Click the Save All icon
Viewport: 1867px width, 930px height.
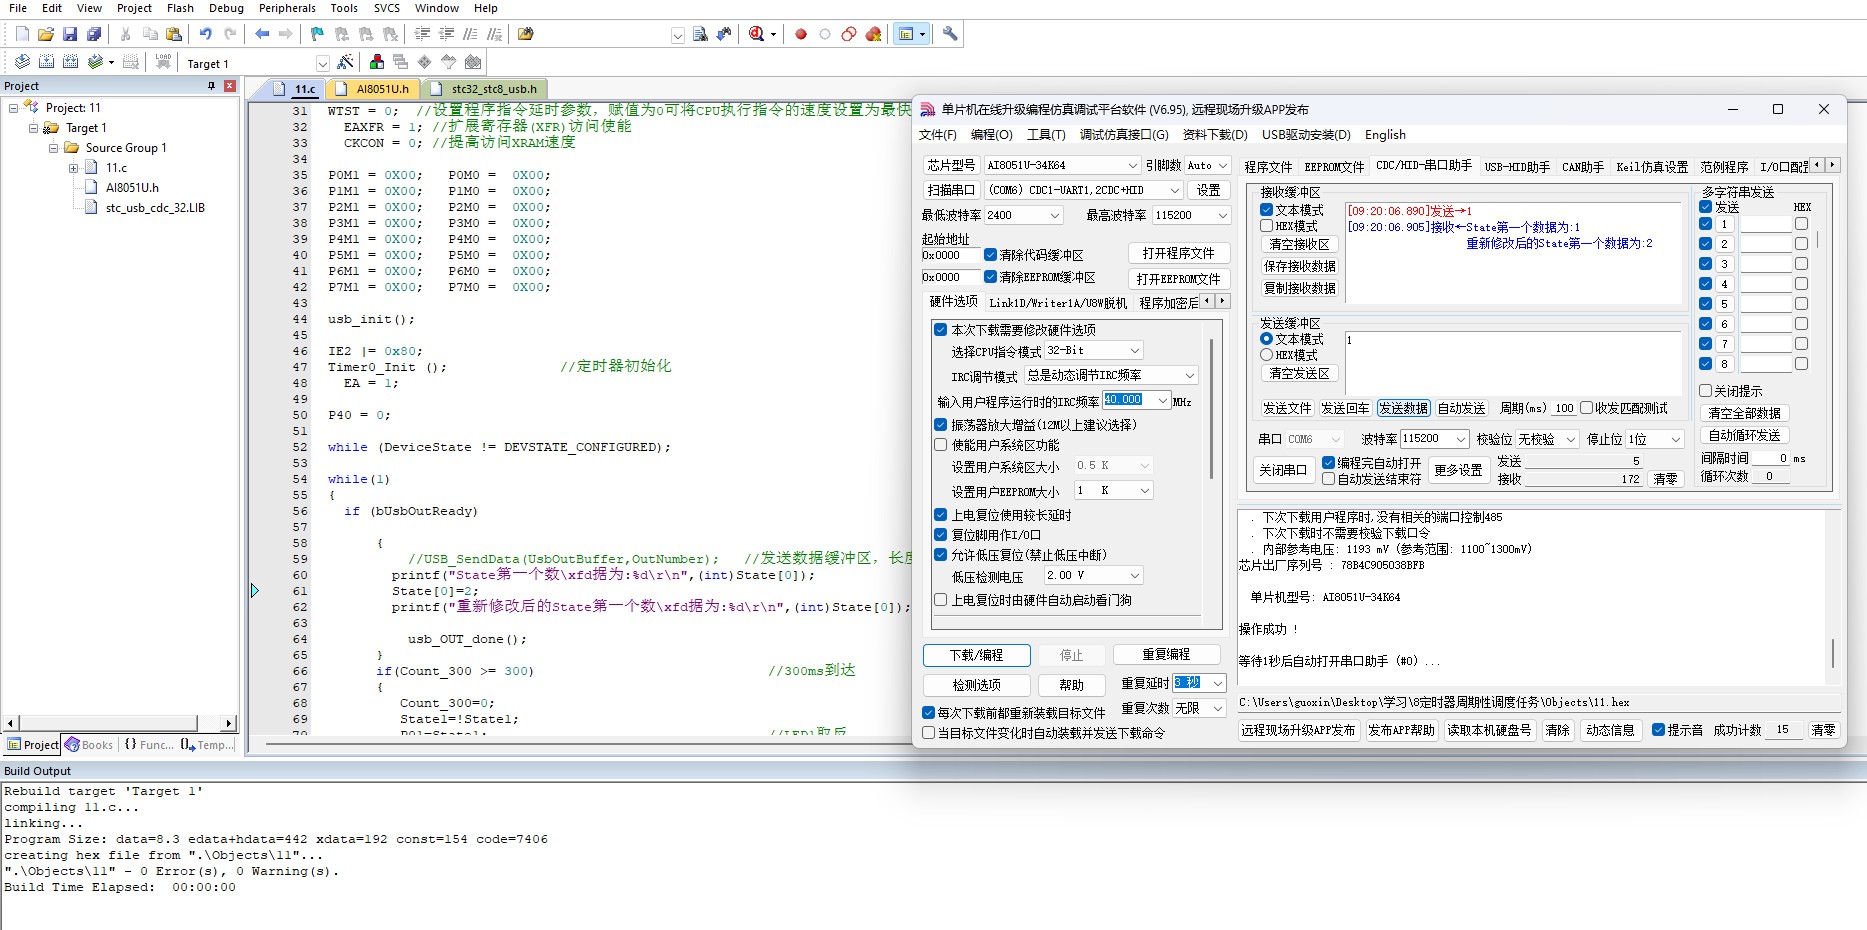94,34
